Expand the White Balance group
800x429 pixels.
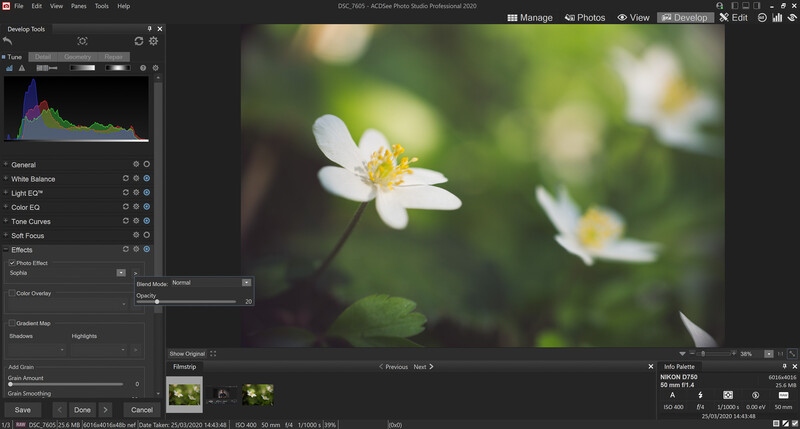point(6,179)
